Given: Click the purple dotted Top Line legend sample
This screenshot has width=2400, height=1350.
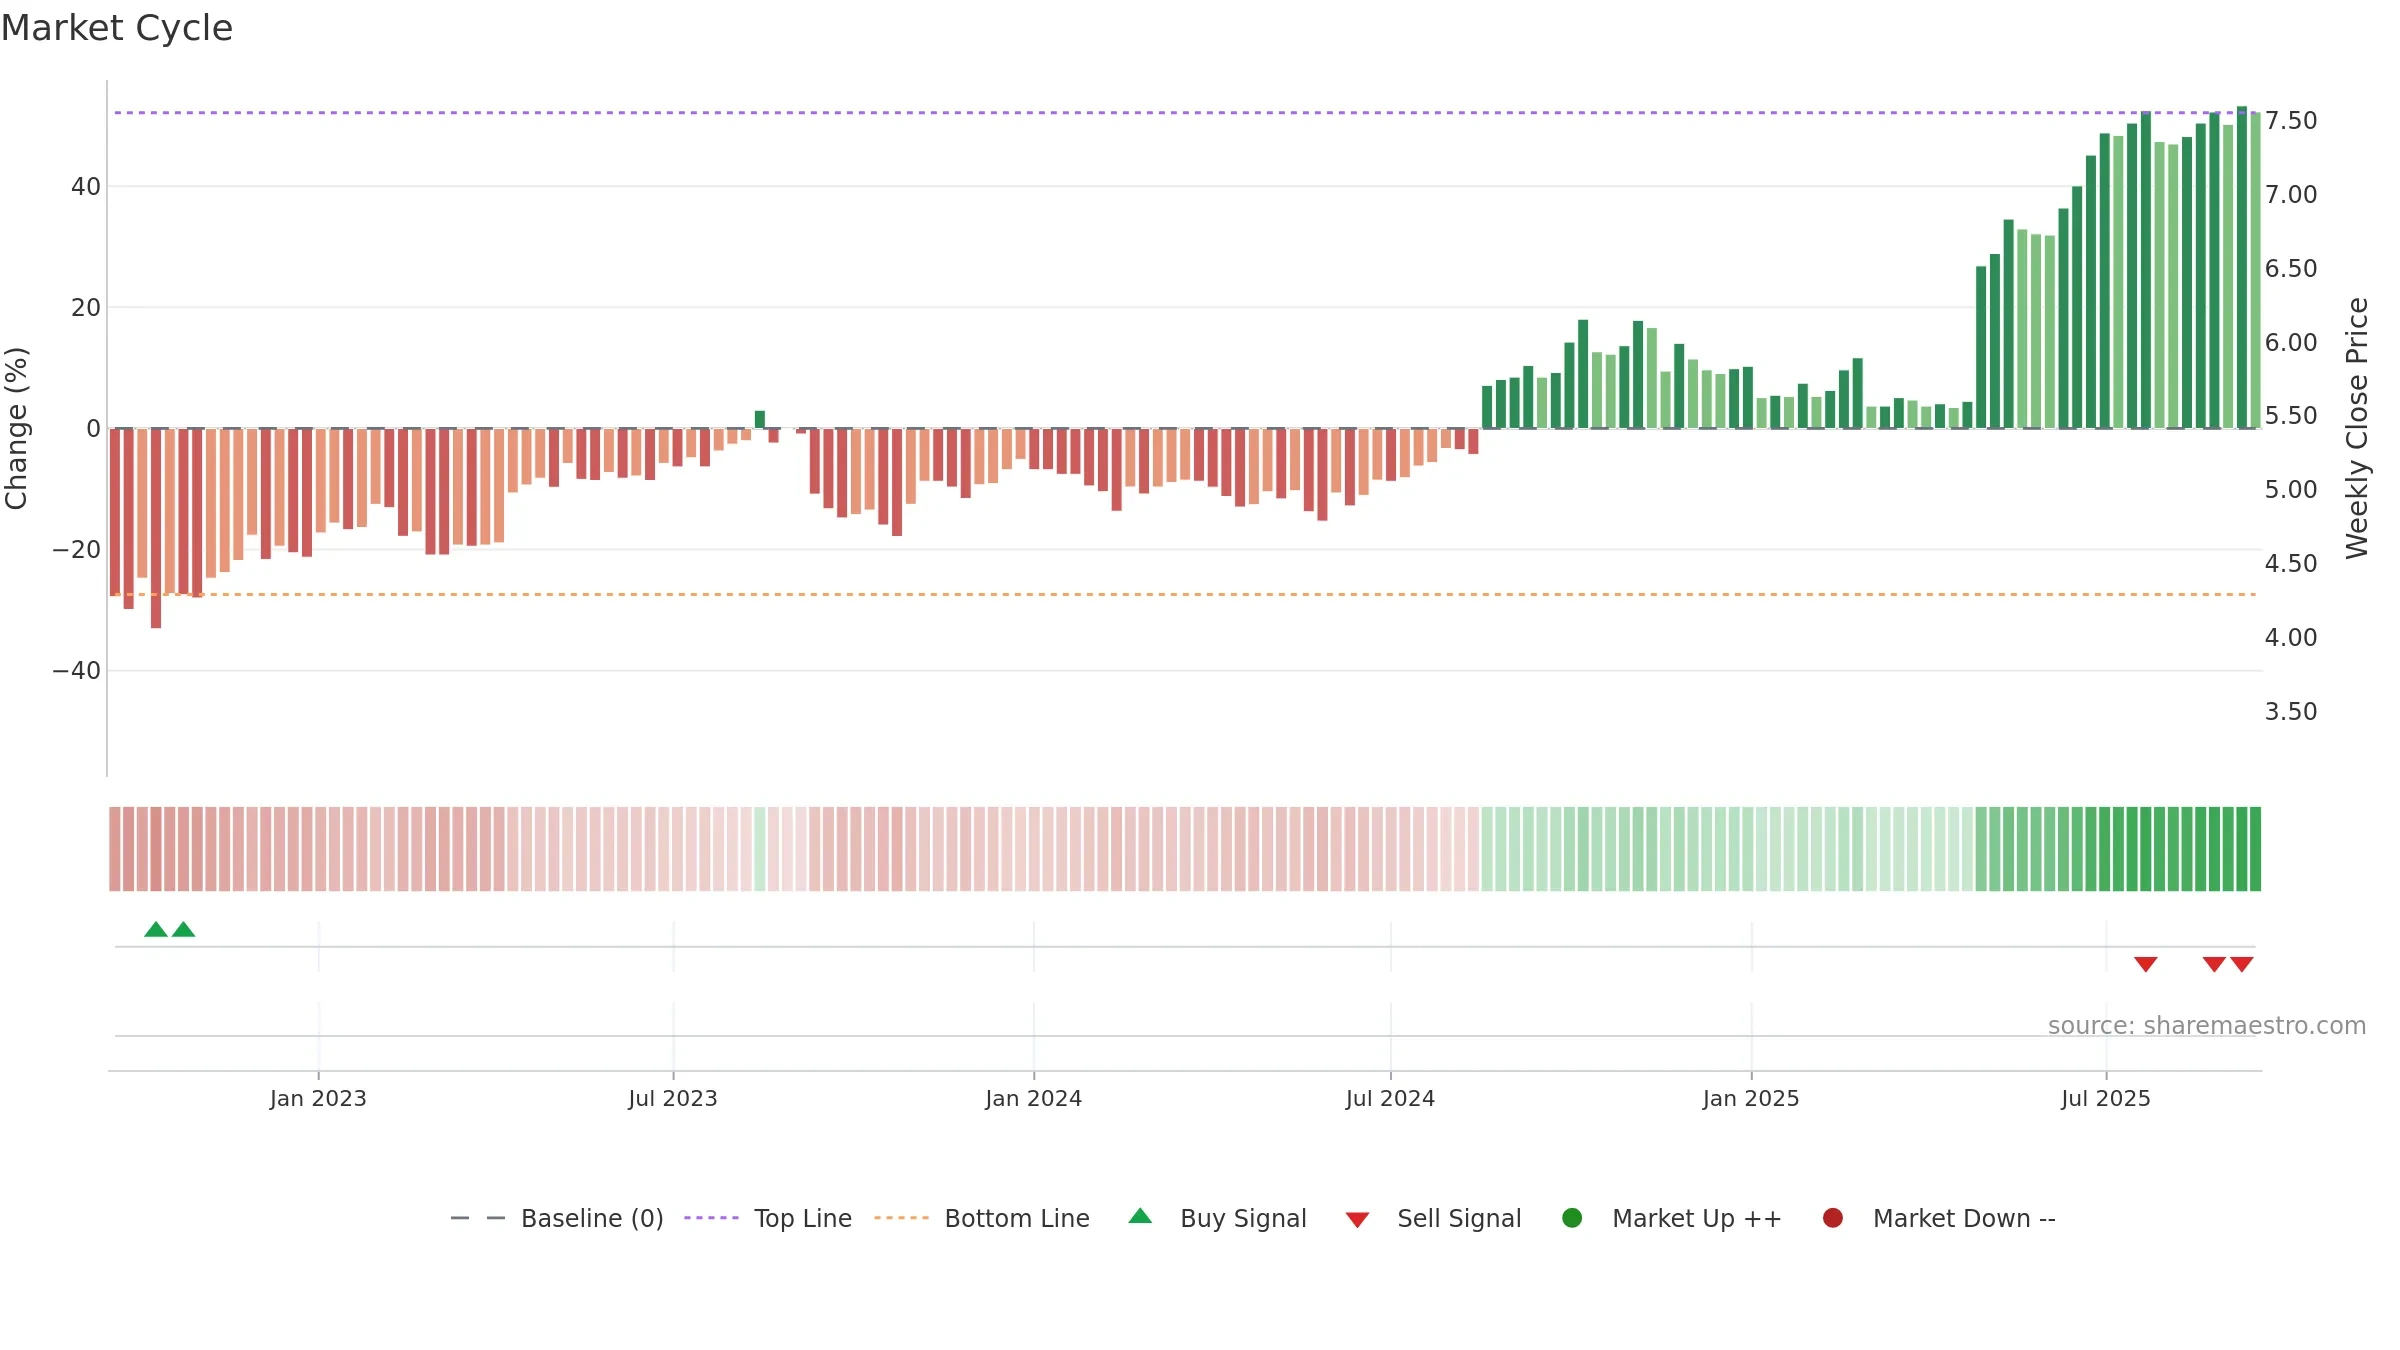Looking at the screenshot, I should tap(711, 1218).
